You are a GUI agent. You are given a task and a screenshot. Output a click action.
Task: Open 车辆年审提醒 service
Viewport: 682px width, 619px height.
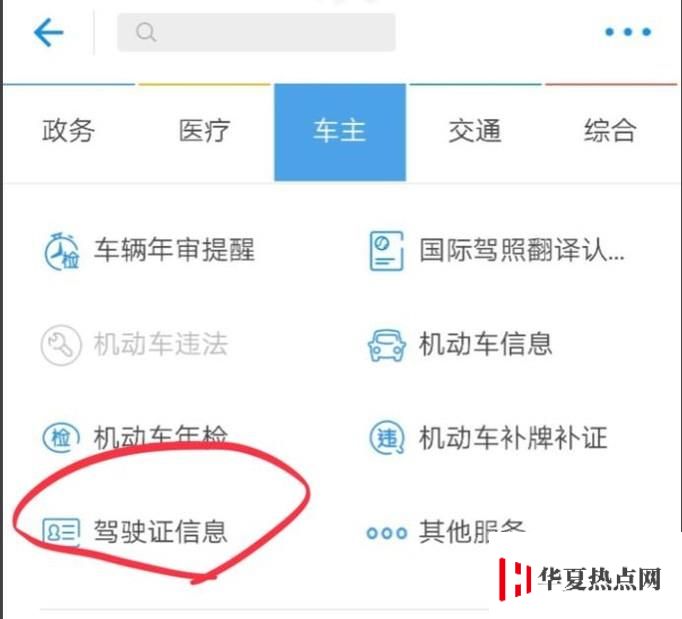(174, 250)
